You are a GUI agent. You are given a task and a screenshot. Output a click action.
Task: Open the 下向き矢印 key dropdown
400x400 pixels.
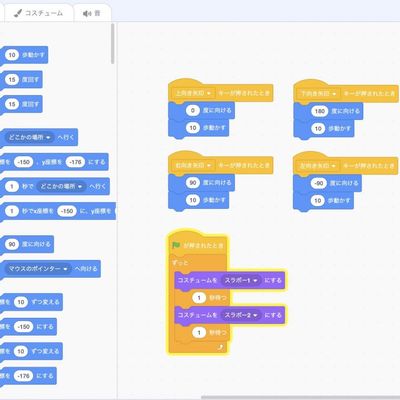coord(318,93)
